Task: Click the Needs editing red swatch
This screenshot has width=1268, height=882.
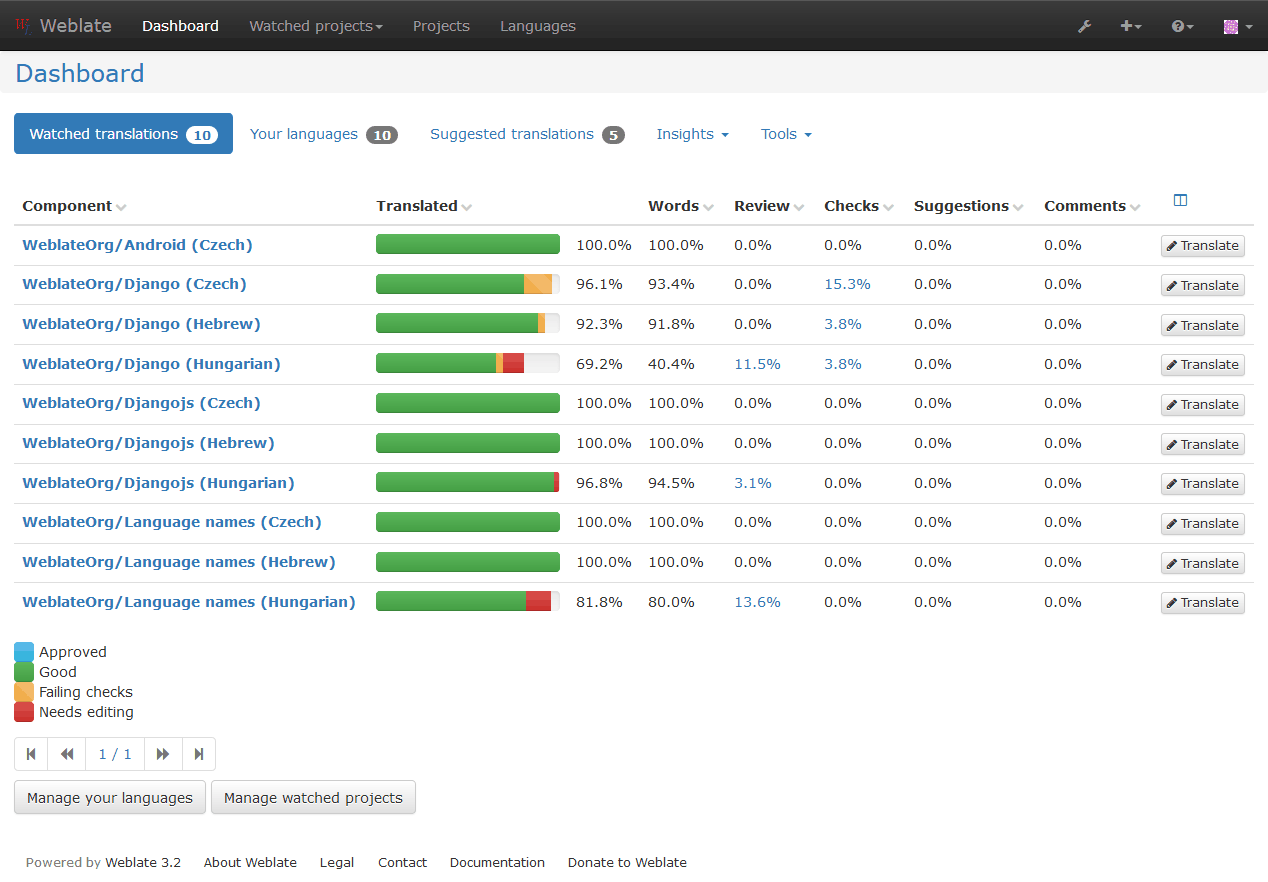Action: point(24,712)
